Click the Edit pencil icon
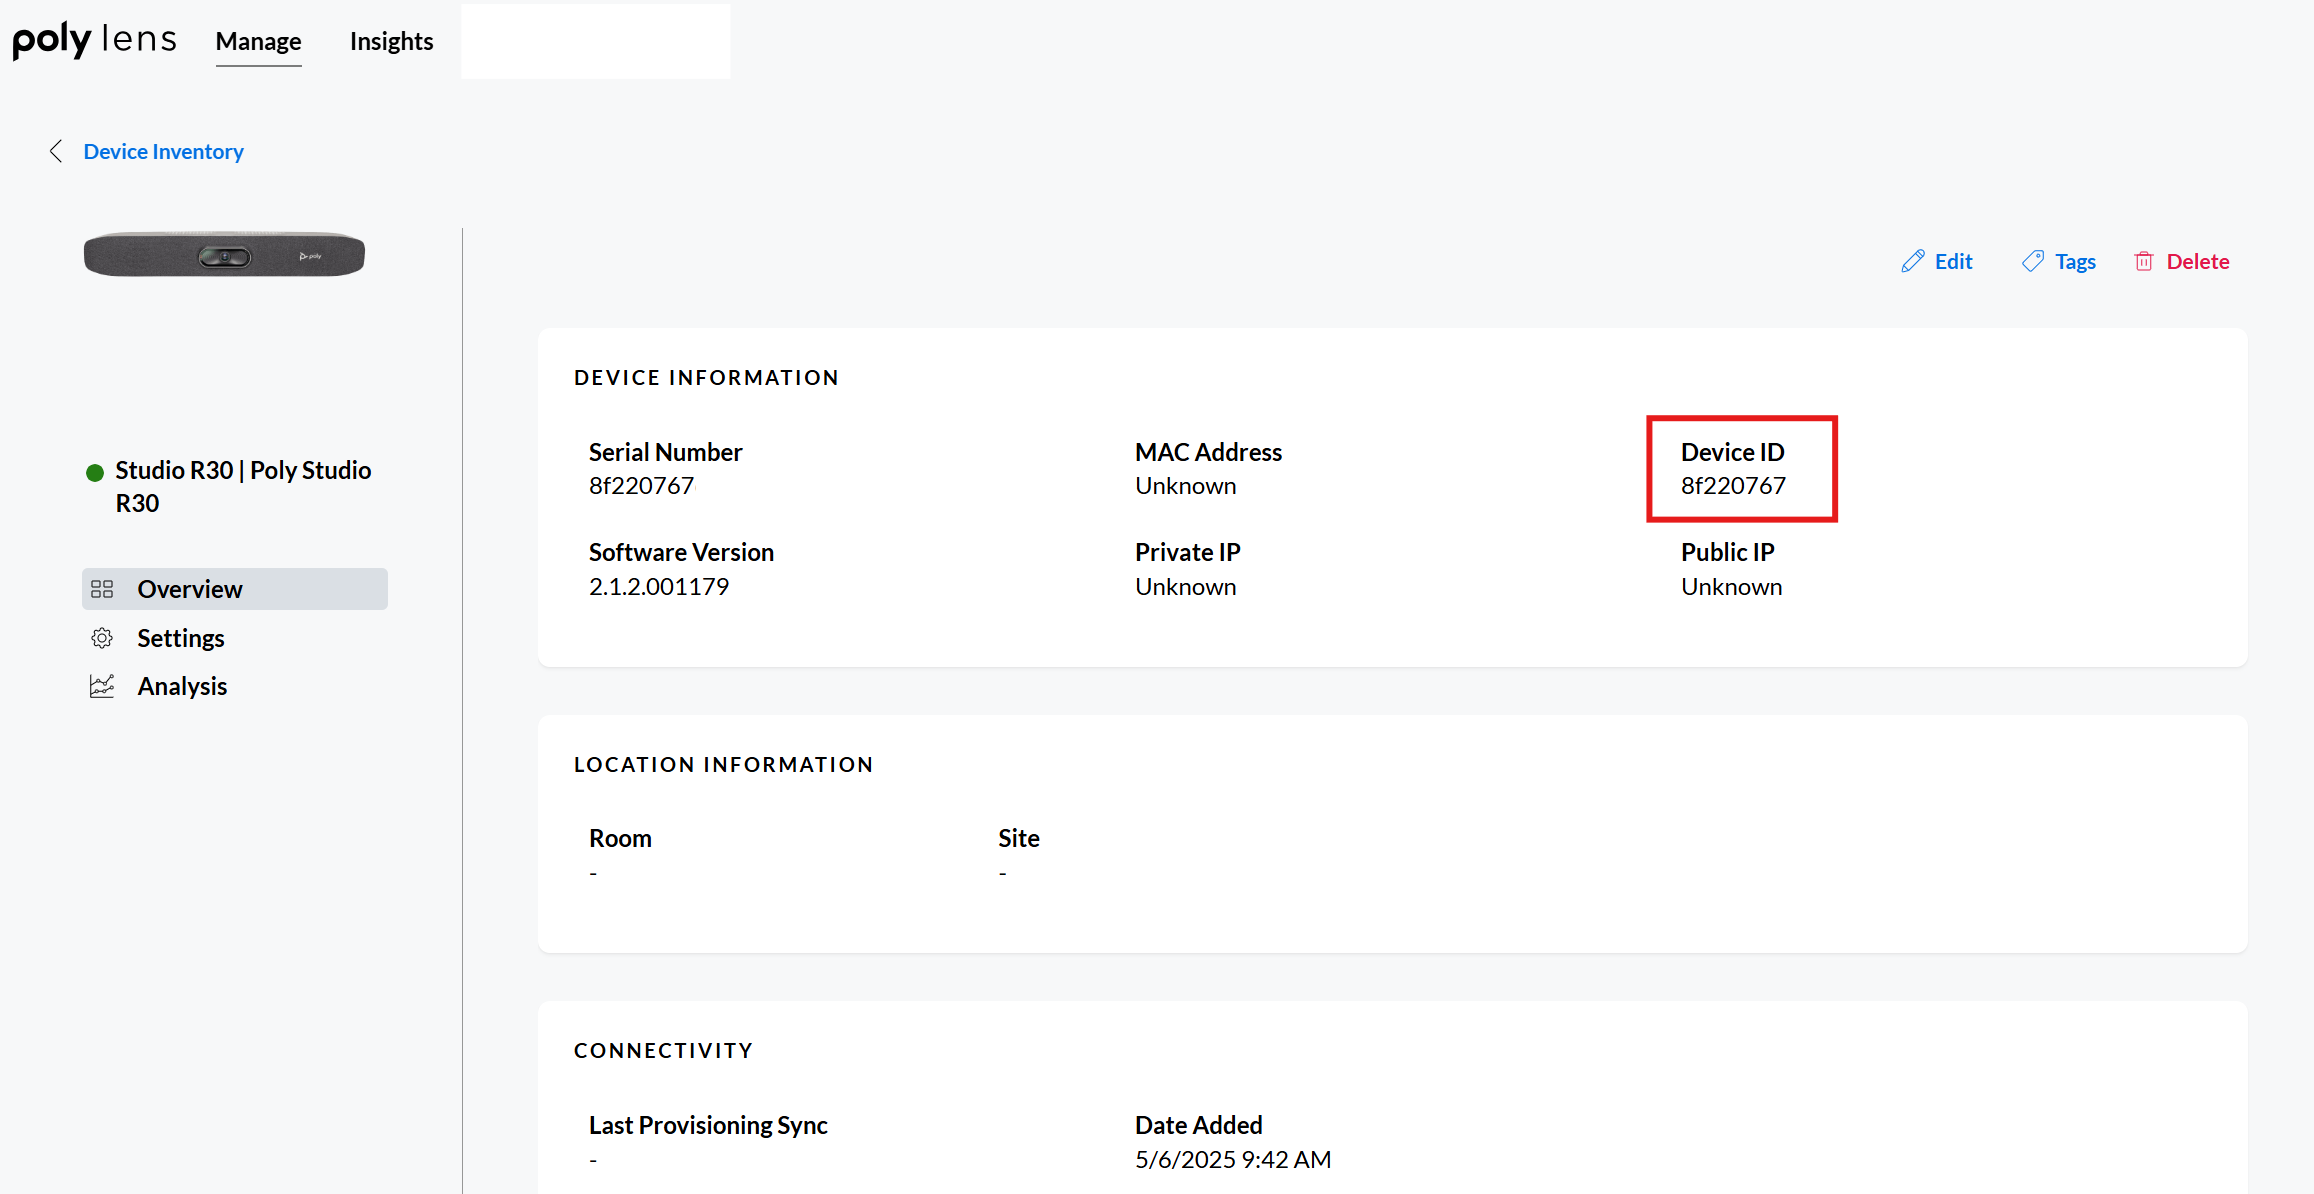Screen dimensions: 2314x1194 [1913, 261]
